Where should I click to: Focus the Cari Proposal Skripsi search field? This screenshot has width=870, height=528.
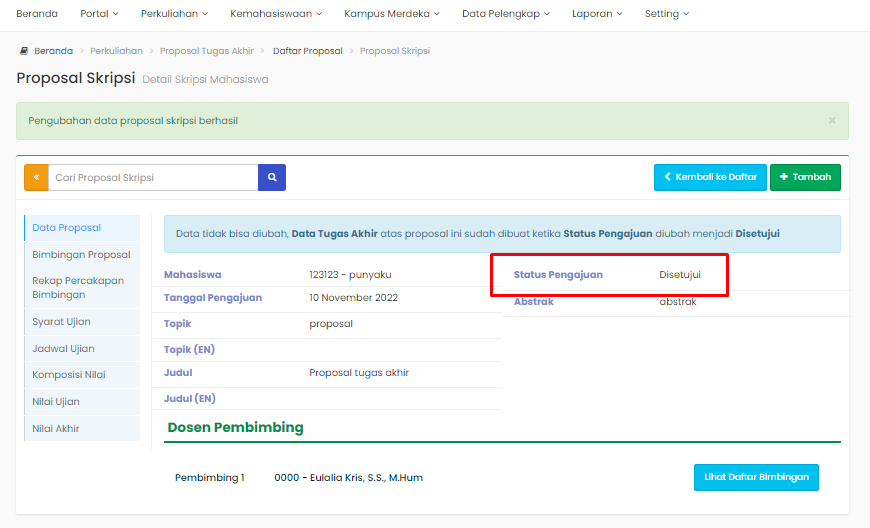pos(153,177)
